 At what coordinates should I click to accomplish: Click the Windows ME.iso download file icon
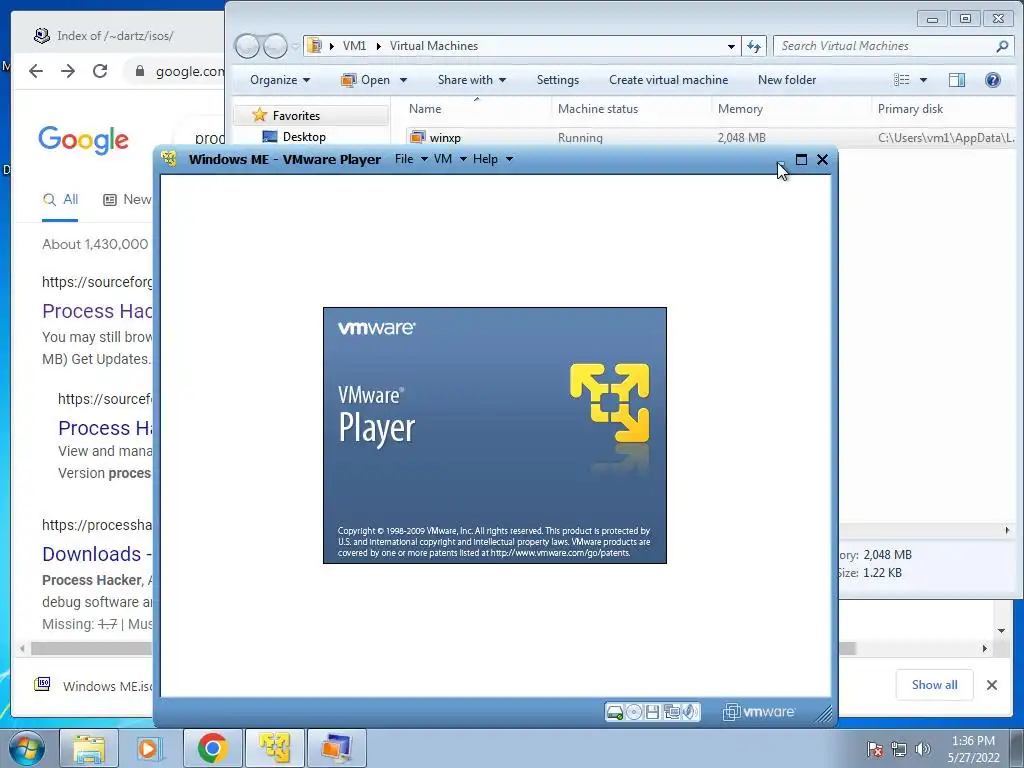pos(42,684)
